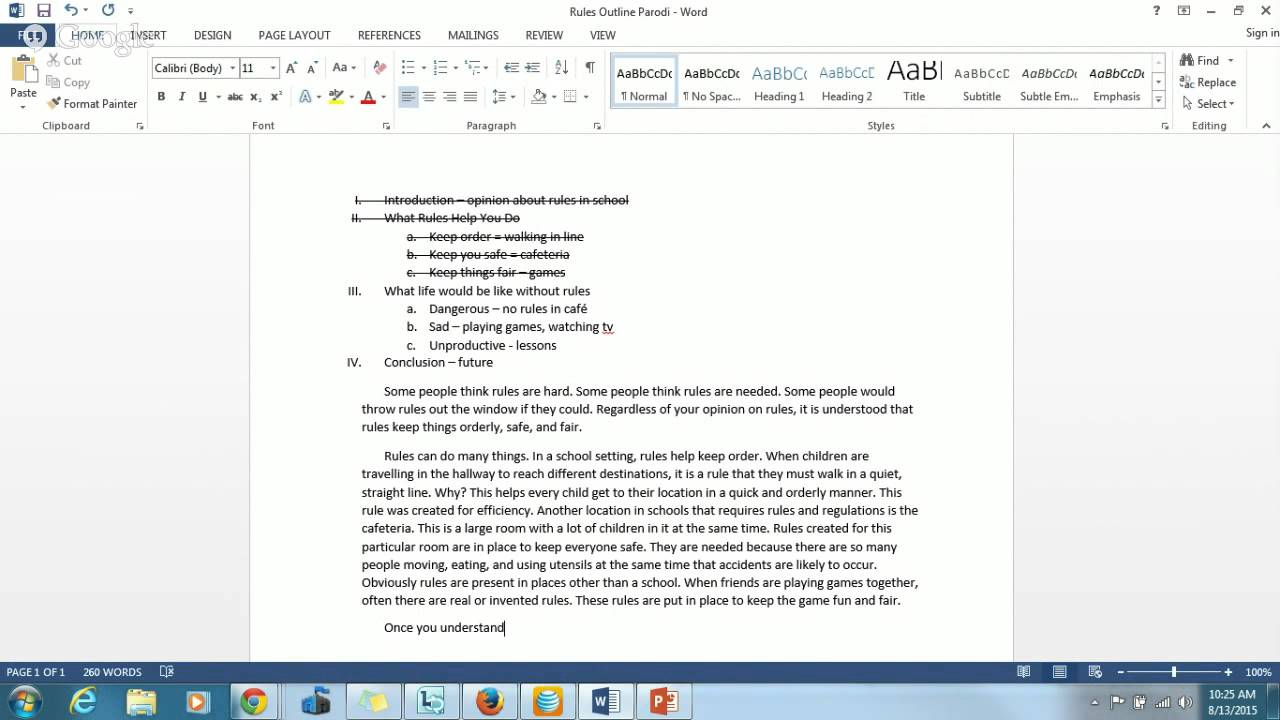Click Format Painter

[x=92, y=104]
